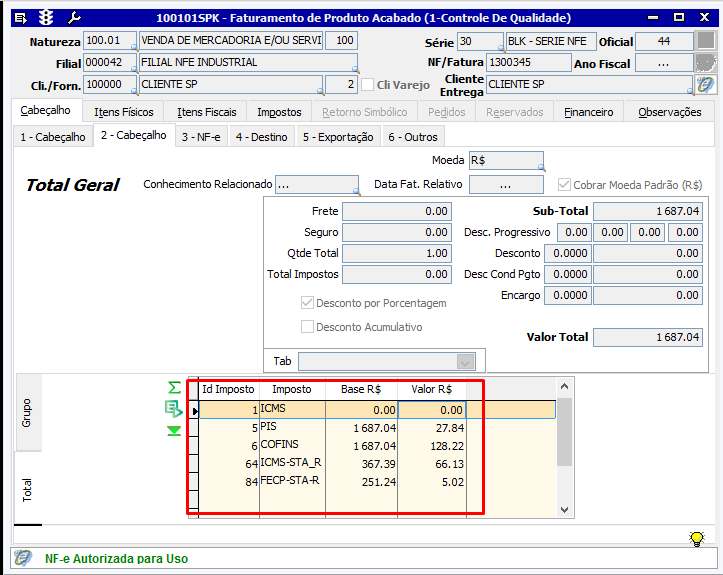Toggle Desconto por Porcentagem checkbox
The height and width of the screenshot is (575, 723).
coord(307,303)
